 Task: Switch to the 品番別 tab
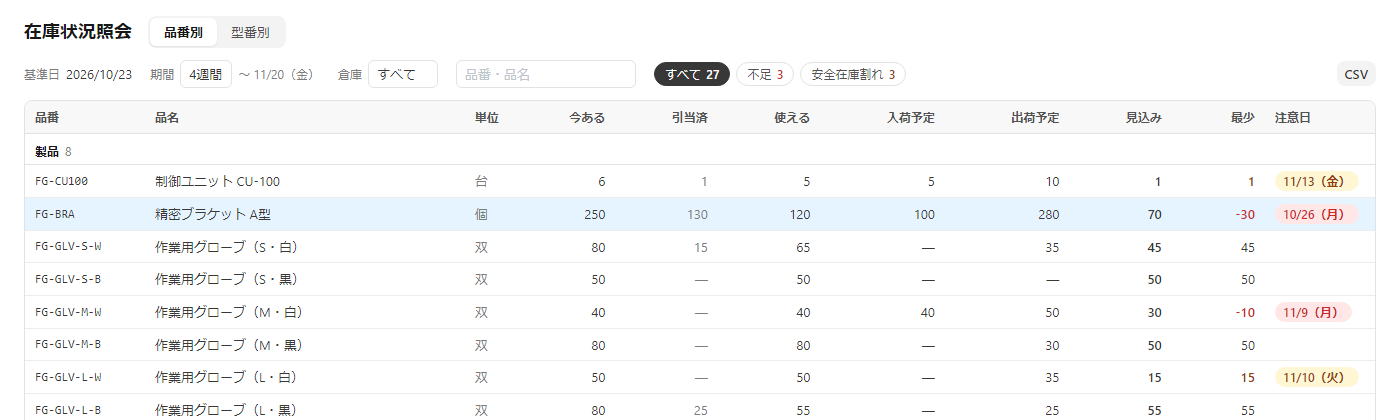[184, 32]
